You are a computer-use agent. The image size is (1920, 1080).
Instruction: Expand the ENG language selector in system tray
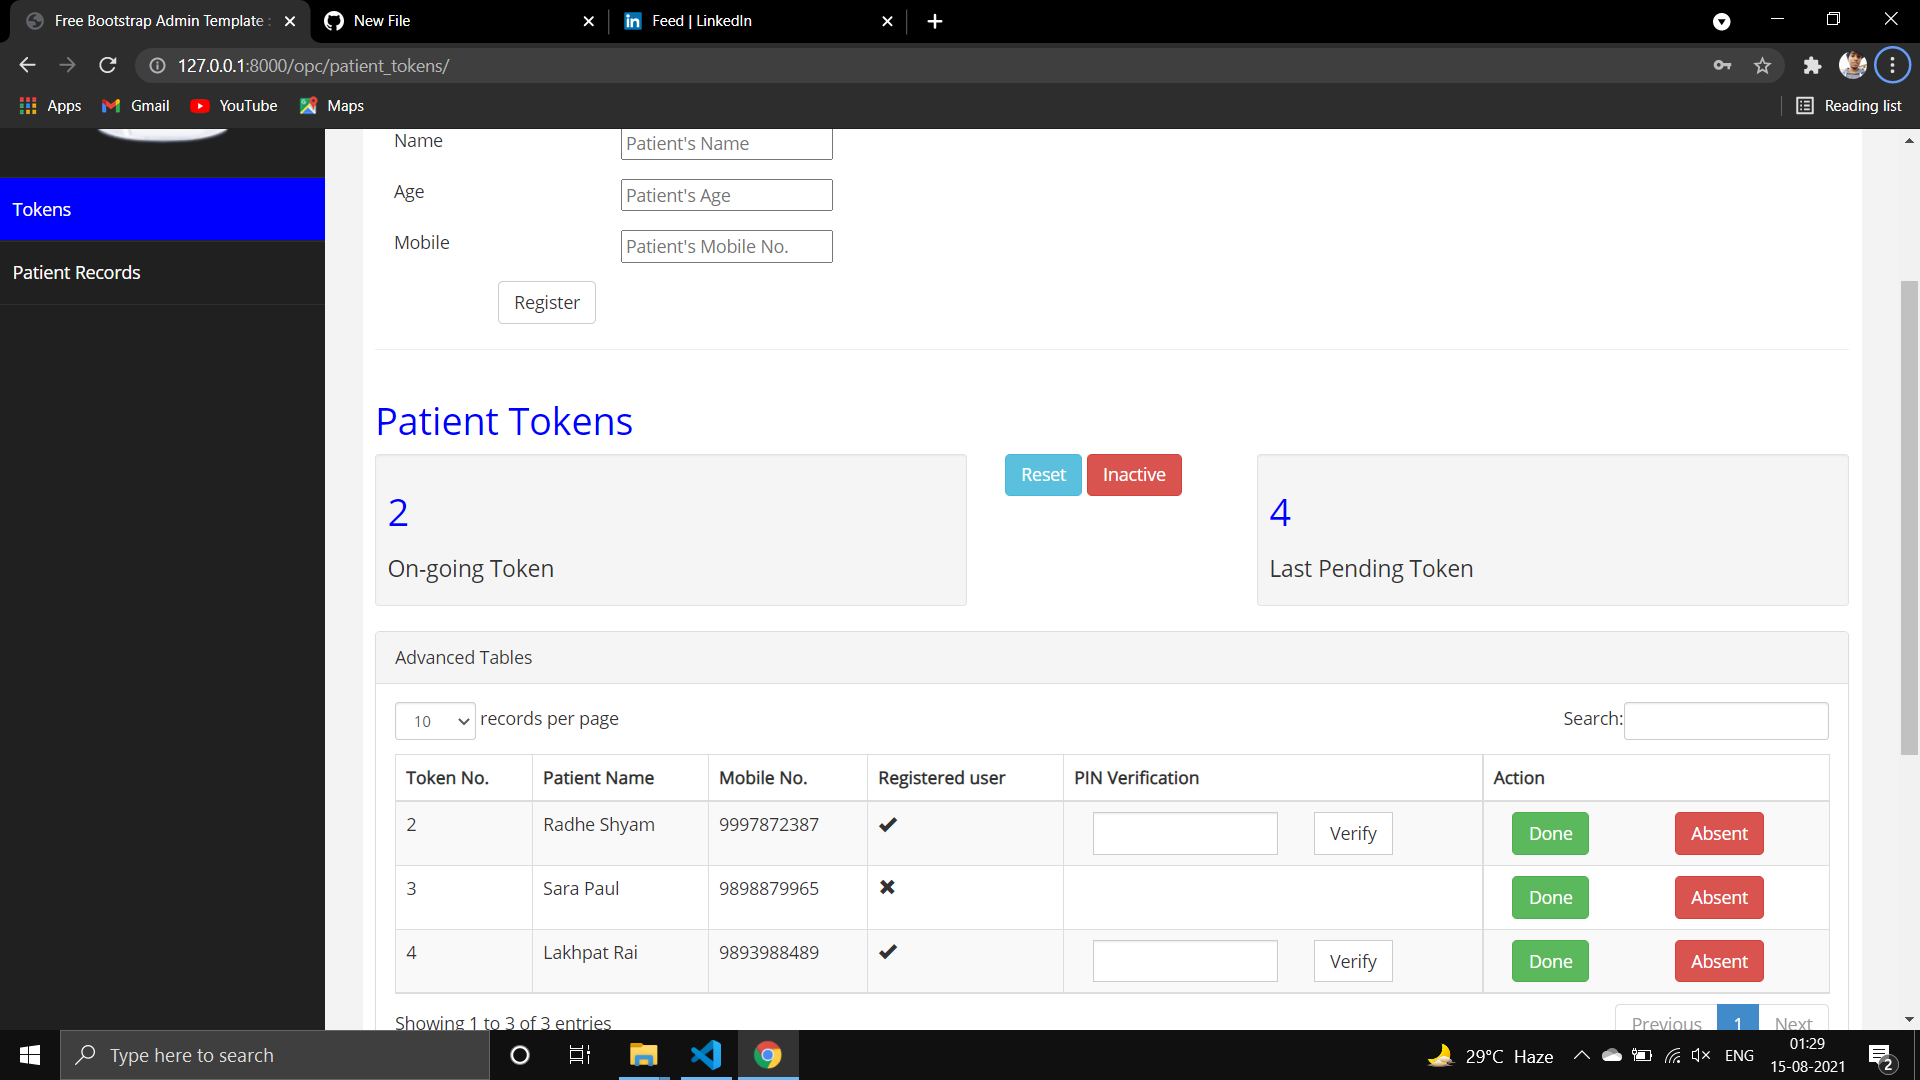[x=1740, y=1055]
